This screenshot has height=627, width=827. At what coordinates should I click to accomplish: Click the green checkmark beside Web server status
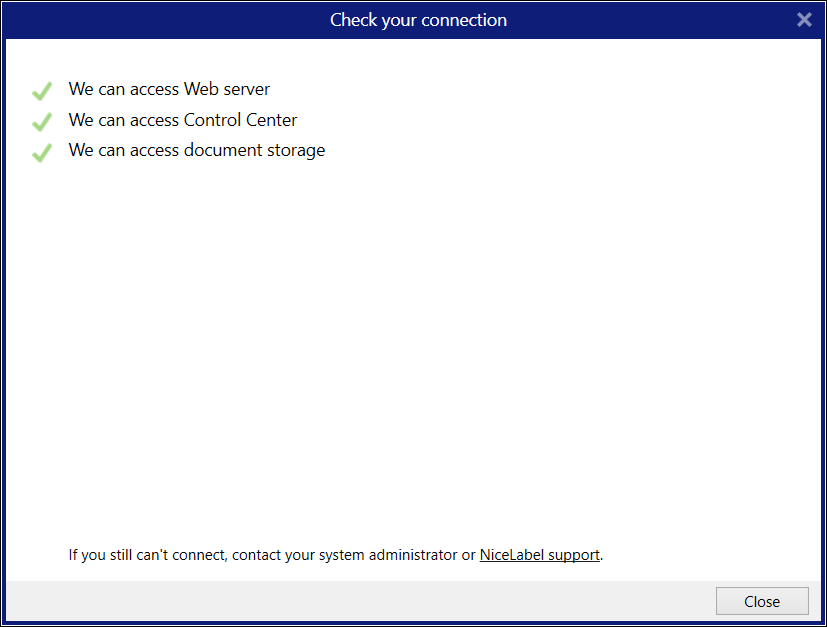click(41, 90)
